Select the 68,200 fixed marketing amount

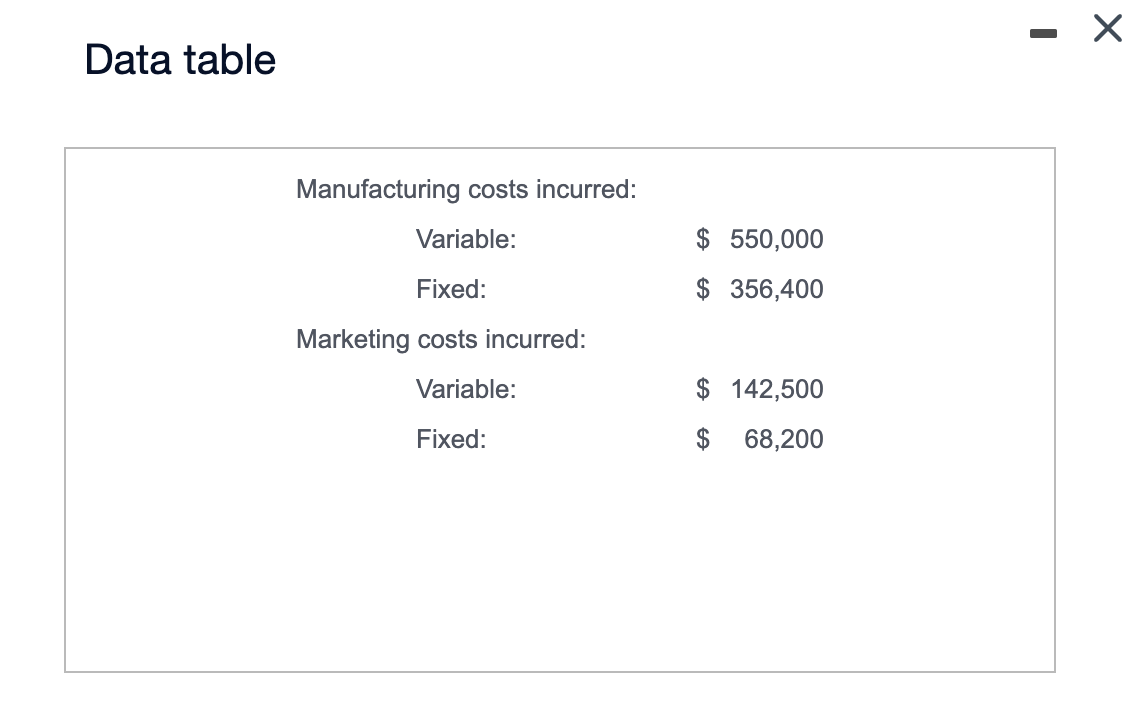tap(784, 439)
